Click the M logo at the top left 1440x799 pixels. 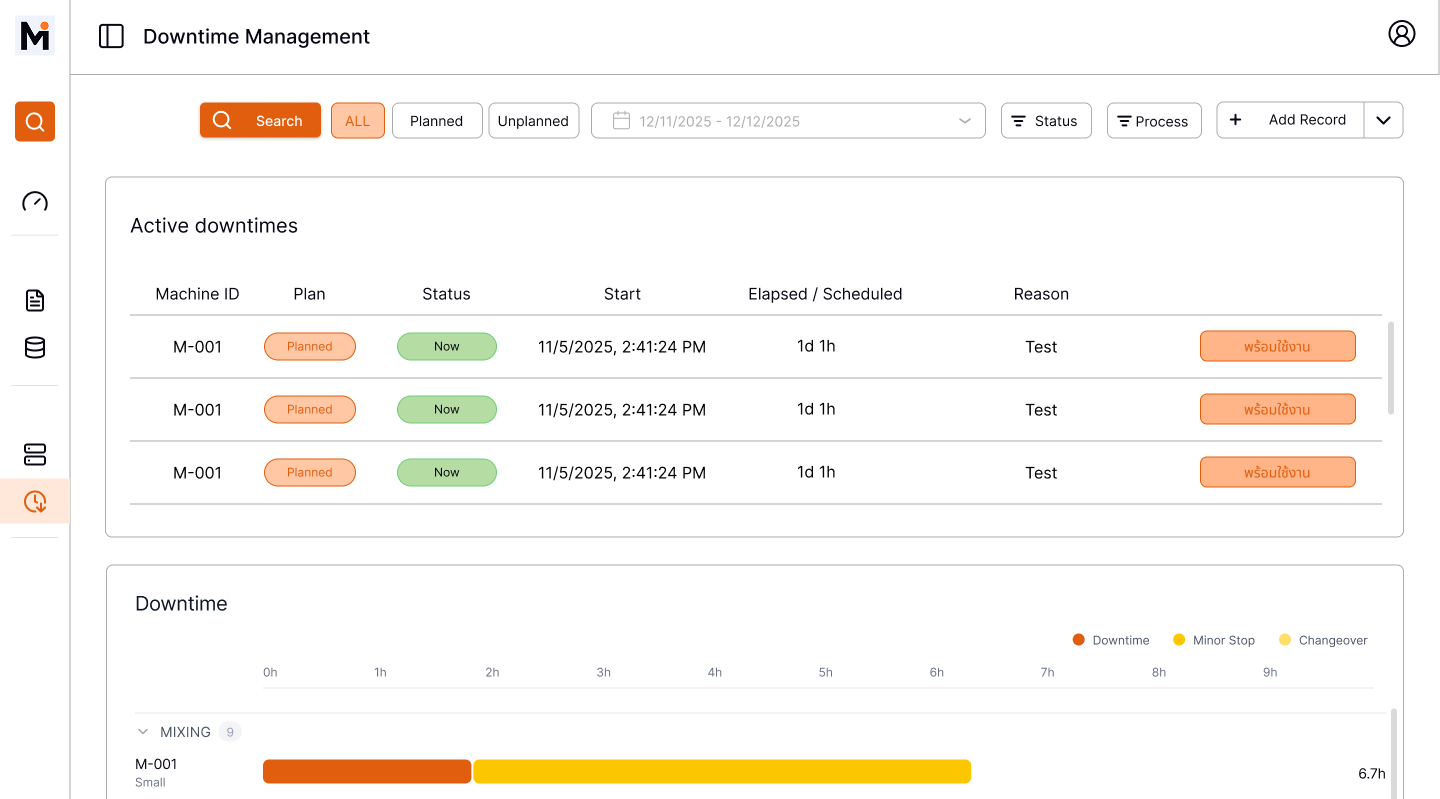[x=34, y=36]
